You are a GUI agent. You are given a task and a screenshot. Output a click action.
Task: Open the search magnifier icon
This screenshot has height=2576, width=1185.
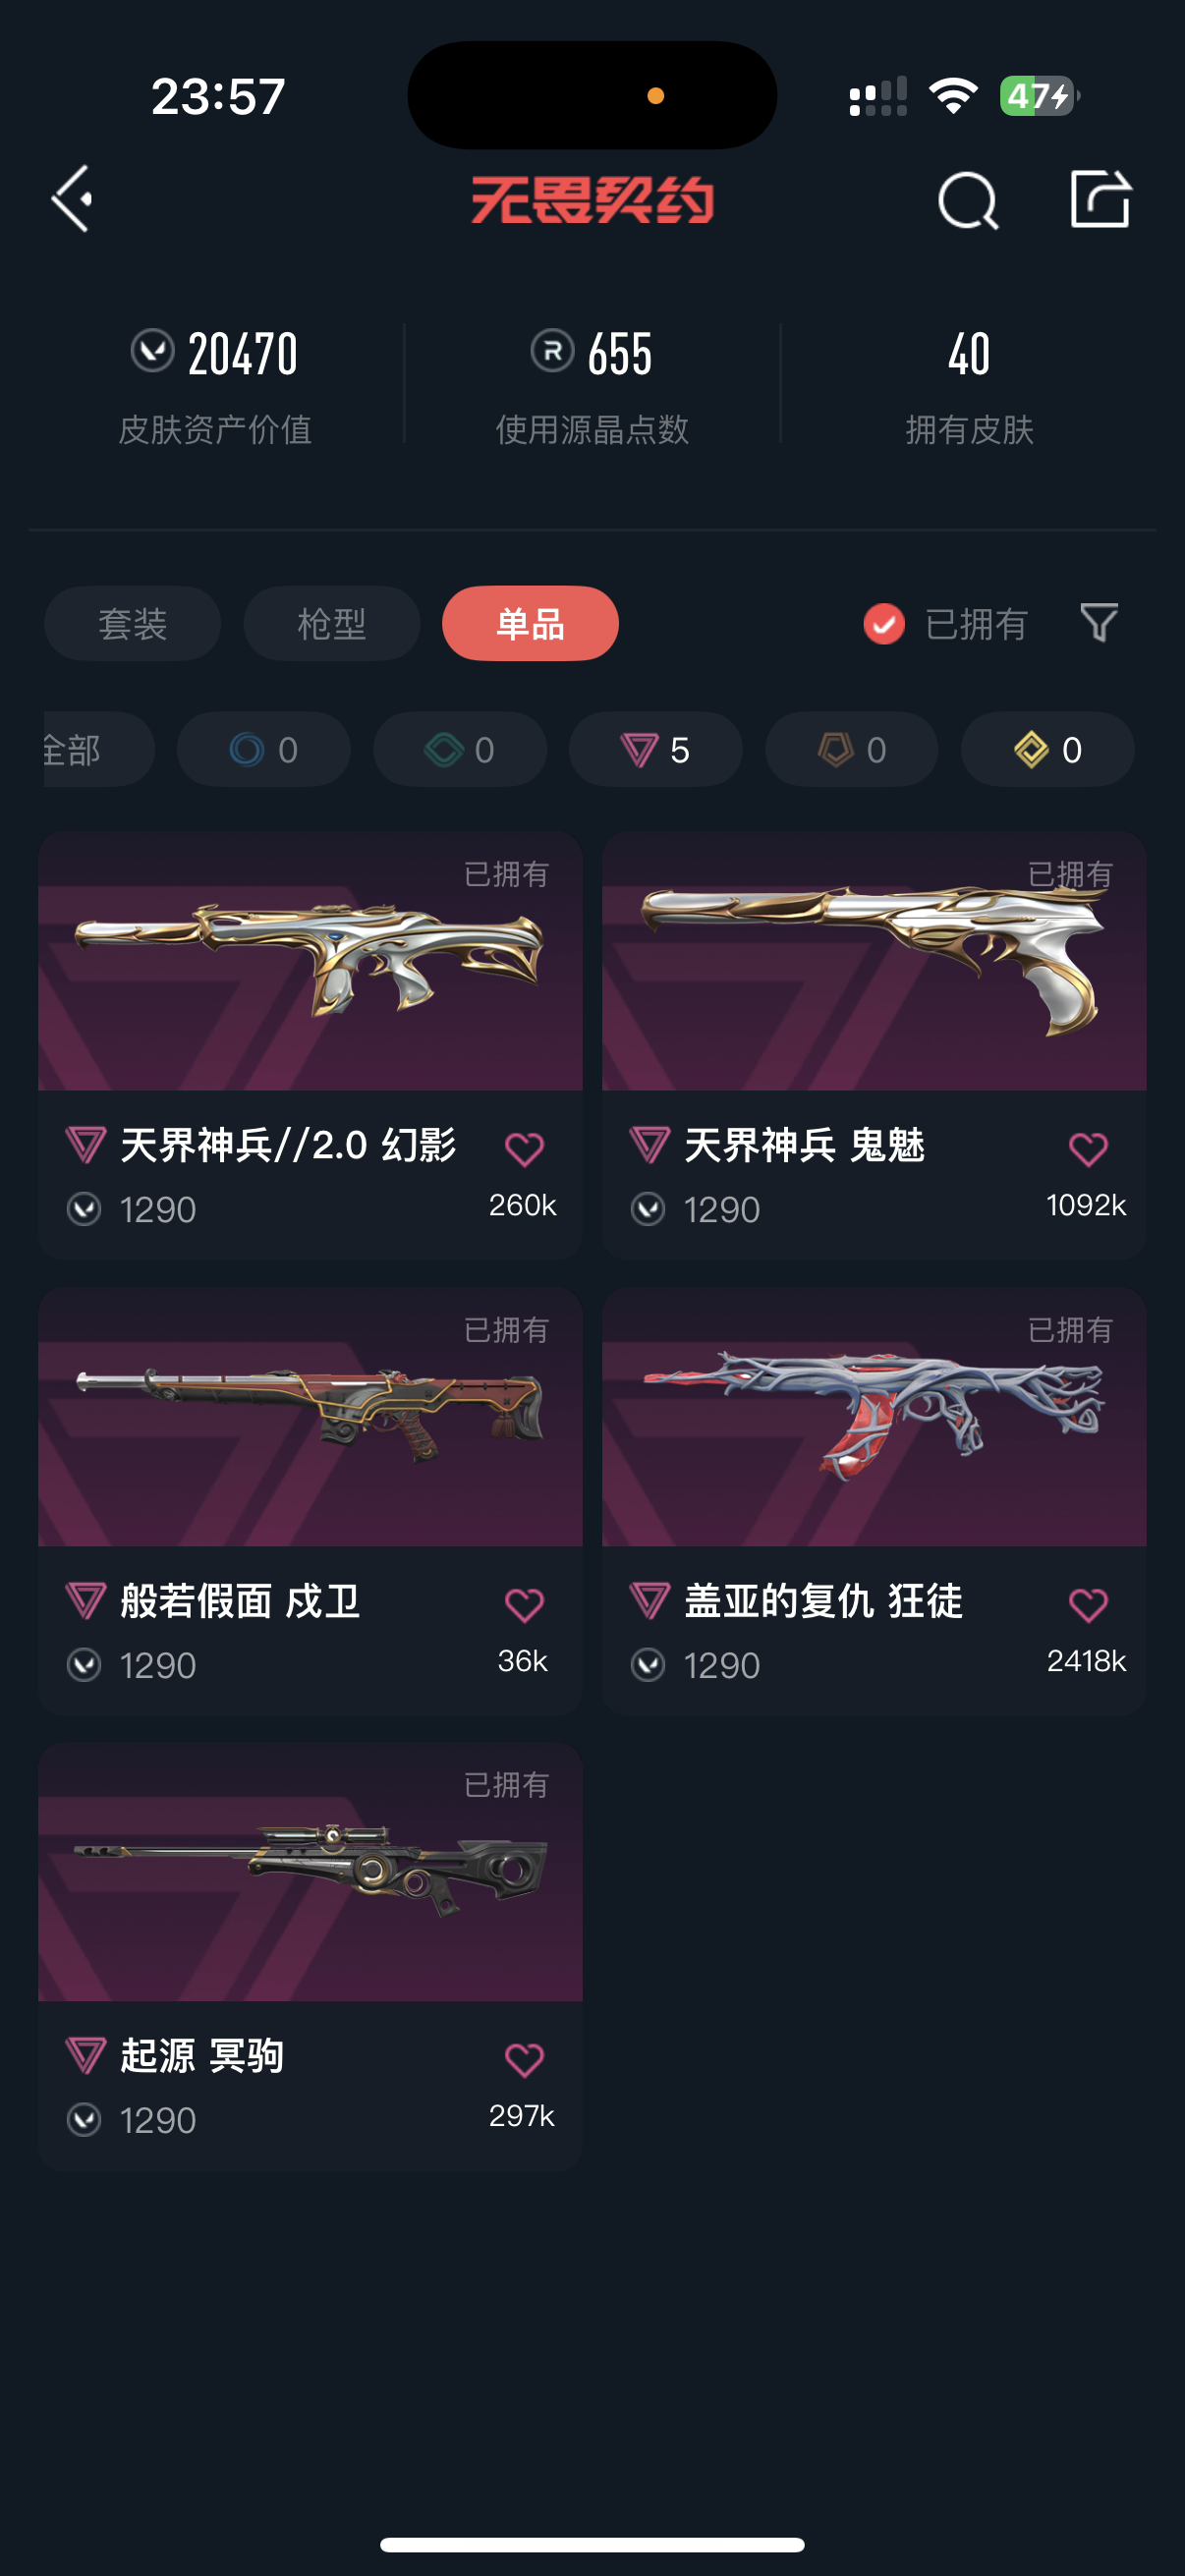(x=968, y=200)
